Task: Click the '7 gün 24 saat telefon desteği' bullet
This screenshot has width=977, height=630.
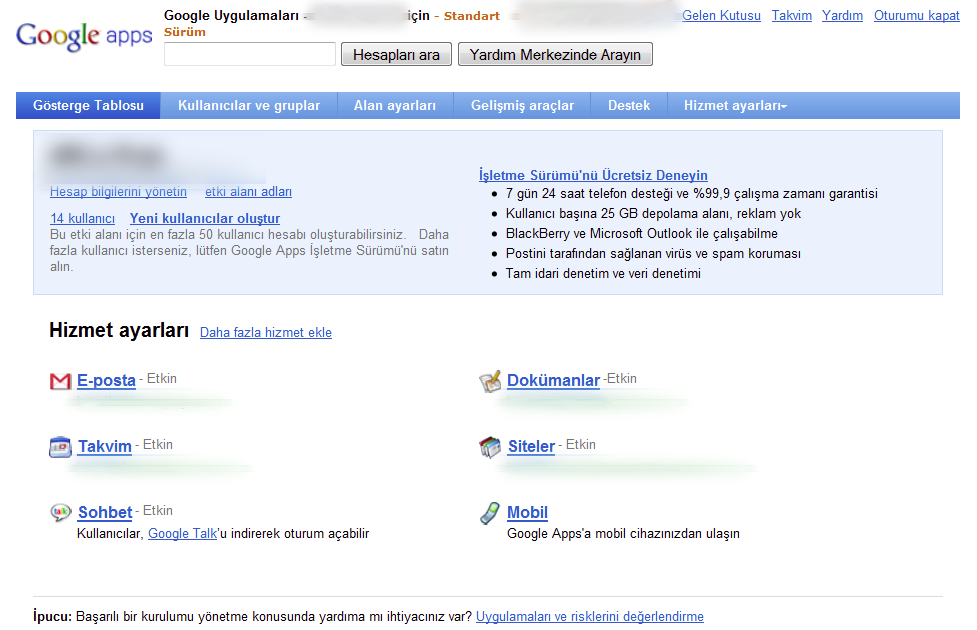Action: 692,194
